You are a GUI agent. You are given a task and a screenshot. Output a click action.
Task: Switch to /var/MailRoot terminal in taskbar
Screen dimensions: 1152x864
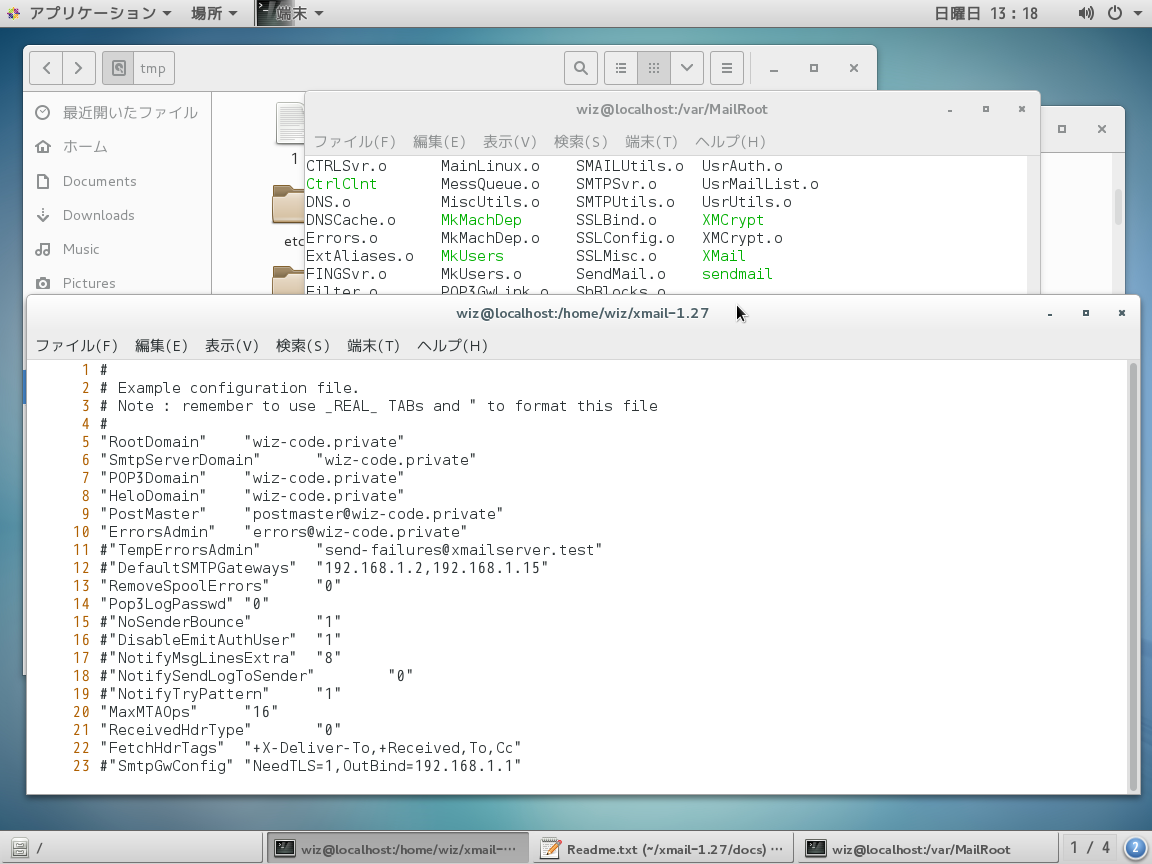(x=927, y=849)
